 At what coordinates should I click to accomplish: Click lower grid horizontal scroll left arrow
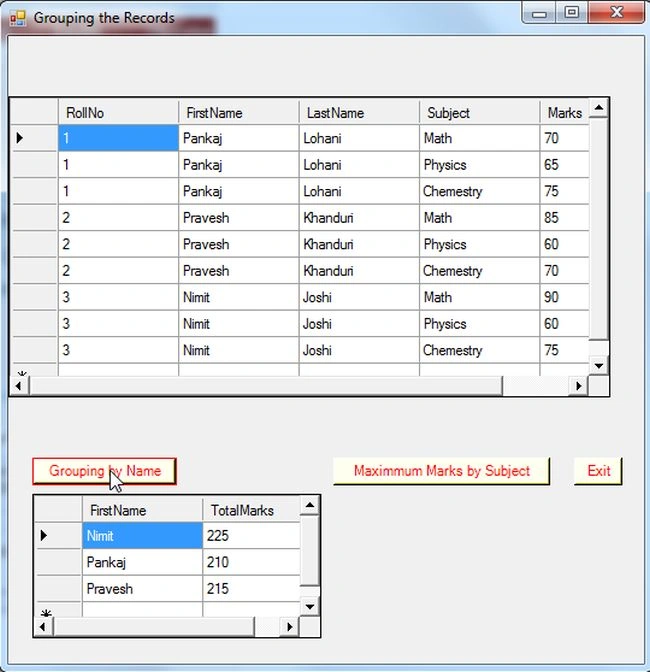pyautogui.click(x=43, y=627)
